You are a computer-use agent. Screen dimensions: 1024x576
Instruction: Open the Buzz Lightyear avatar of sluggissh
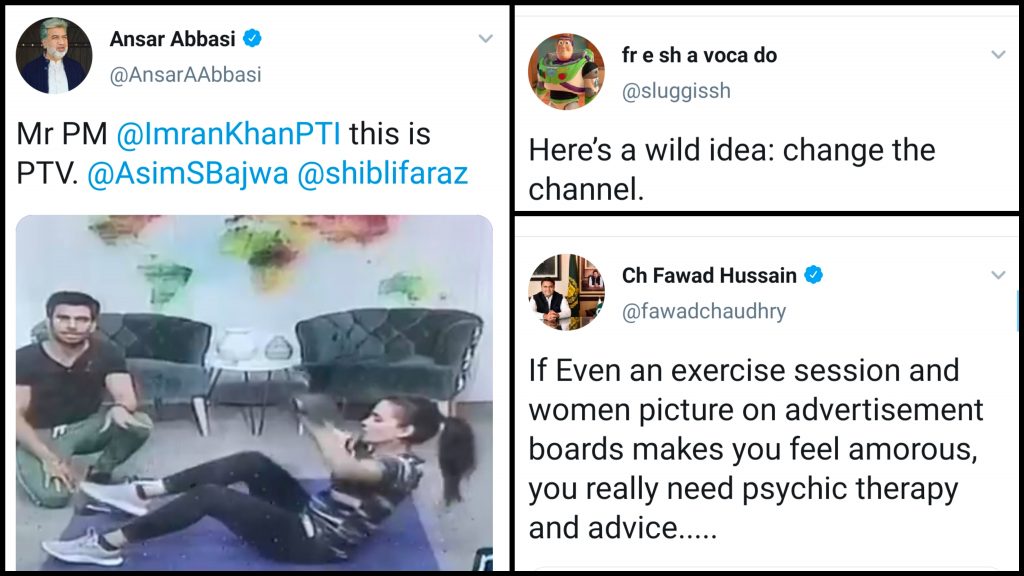566,71
